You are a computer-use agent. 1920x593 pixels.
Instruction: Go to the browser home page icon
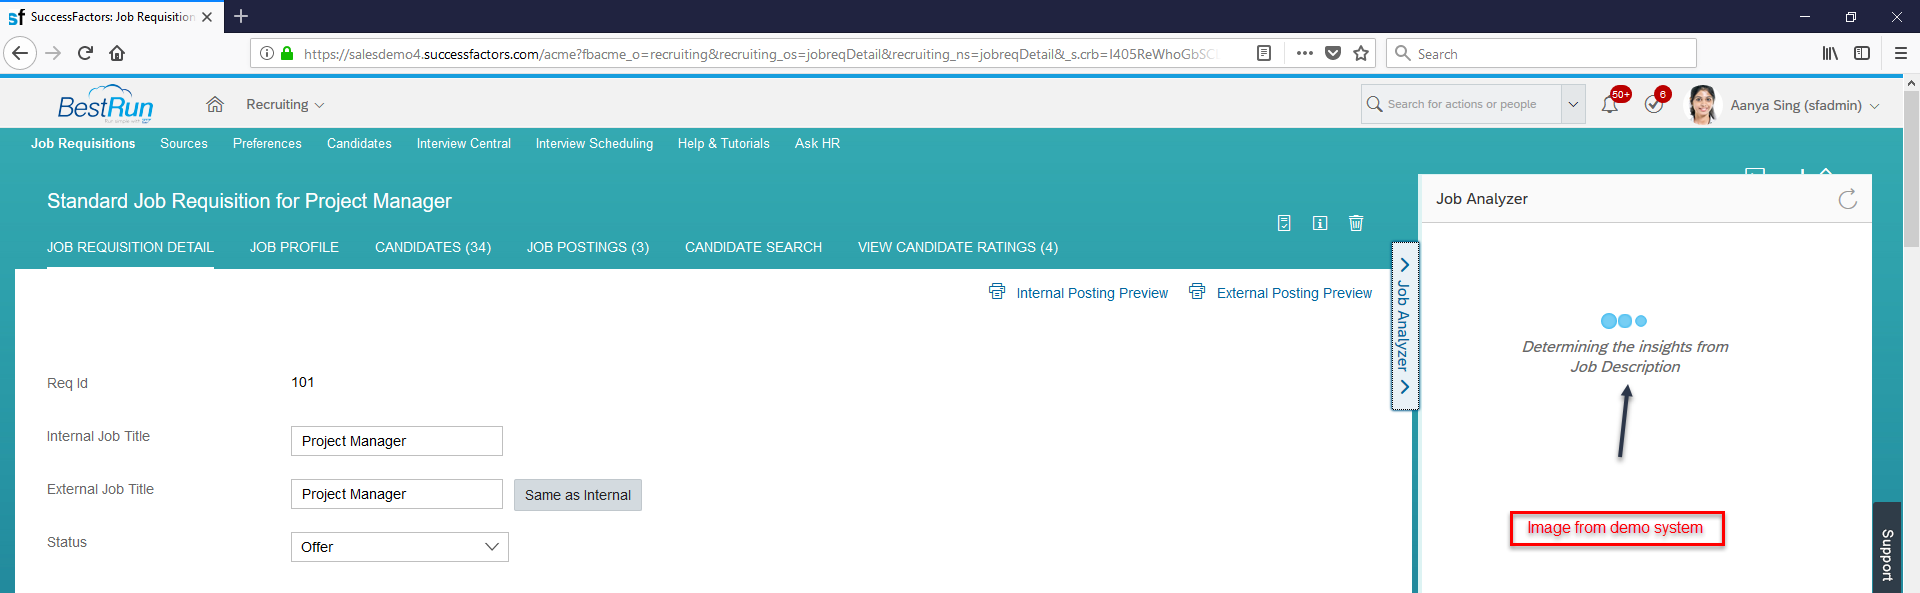click(x=117, y=53)
